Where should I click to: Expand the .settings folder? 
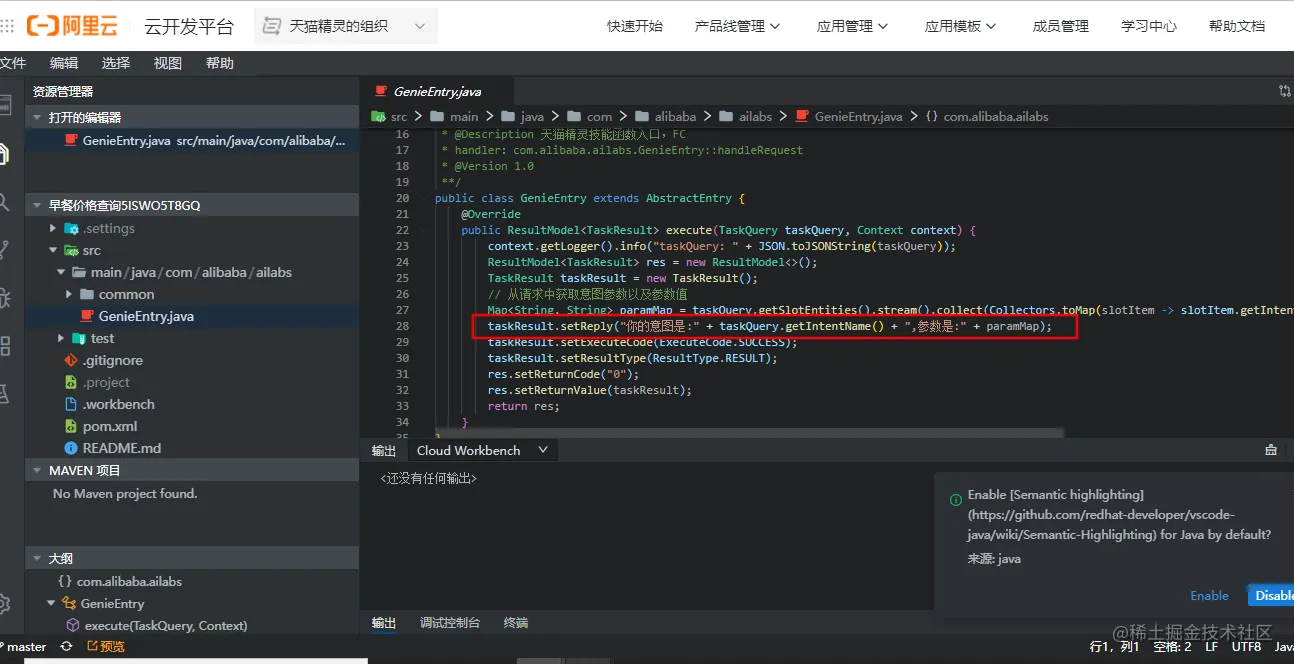click(x=53, y=228)
